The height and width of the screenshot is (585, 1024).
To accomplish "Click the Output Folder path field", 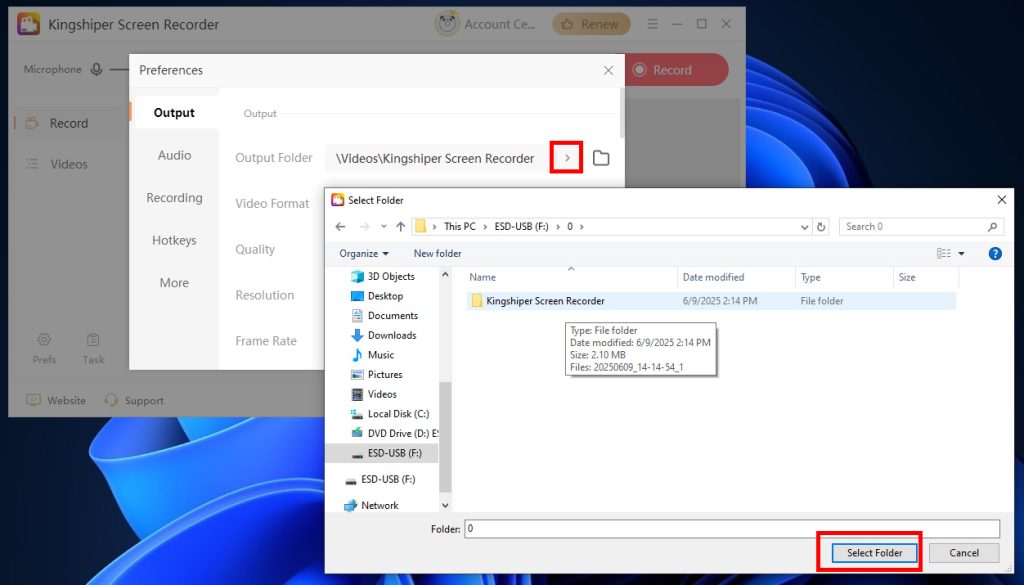I will (x=437, y=158).
